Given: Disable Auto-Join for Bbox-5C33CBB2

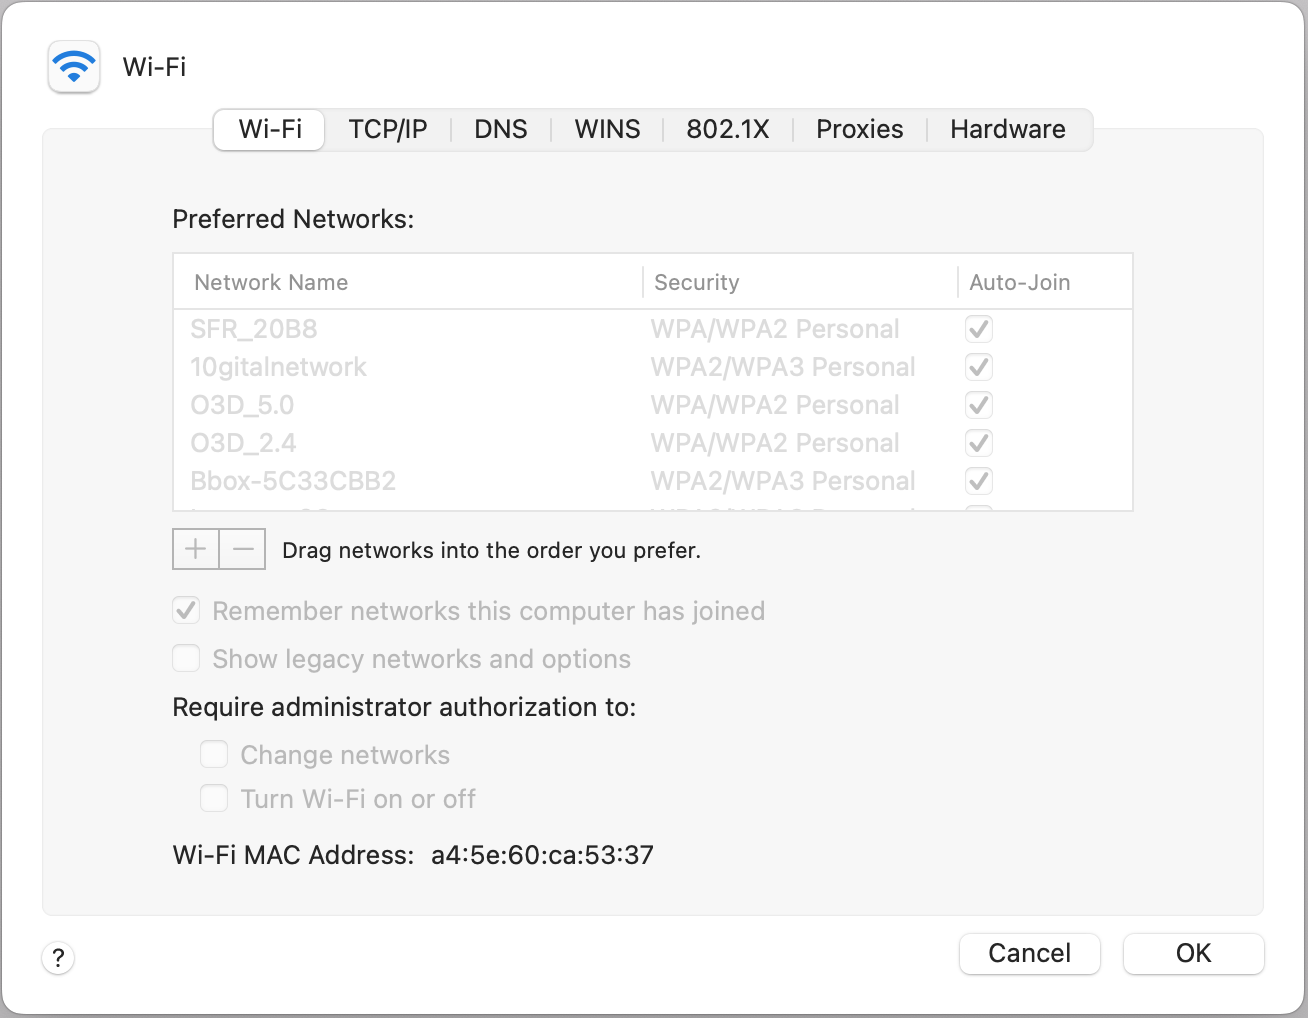Looking at the screenshot, I should pyautogui.click(x=978, y=481).
